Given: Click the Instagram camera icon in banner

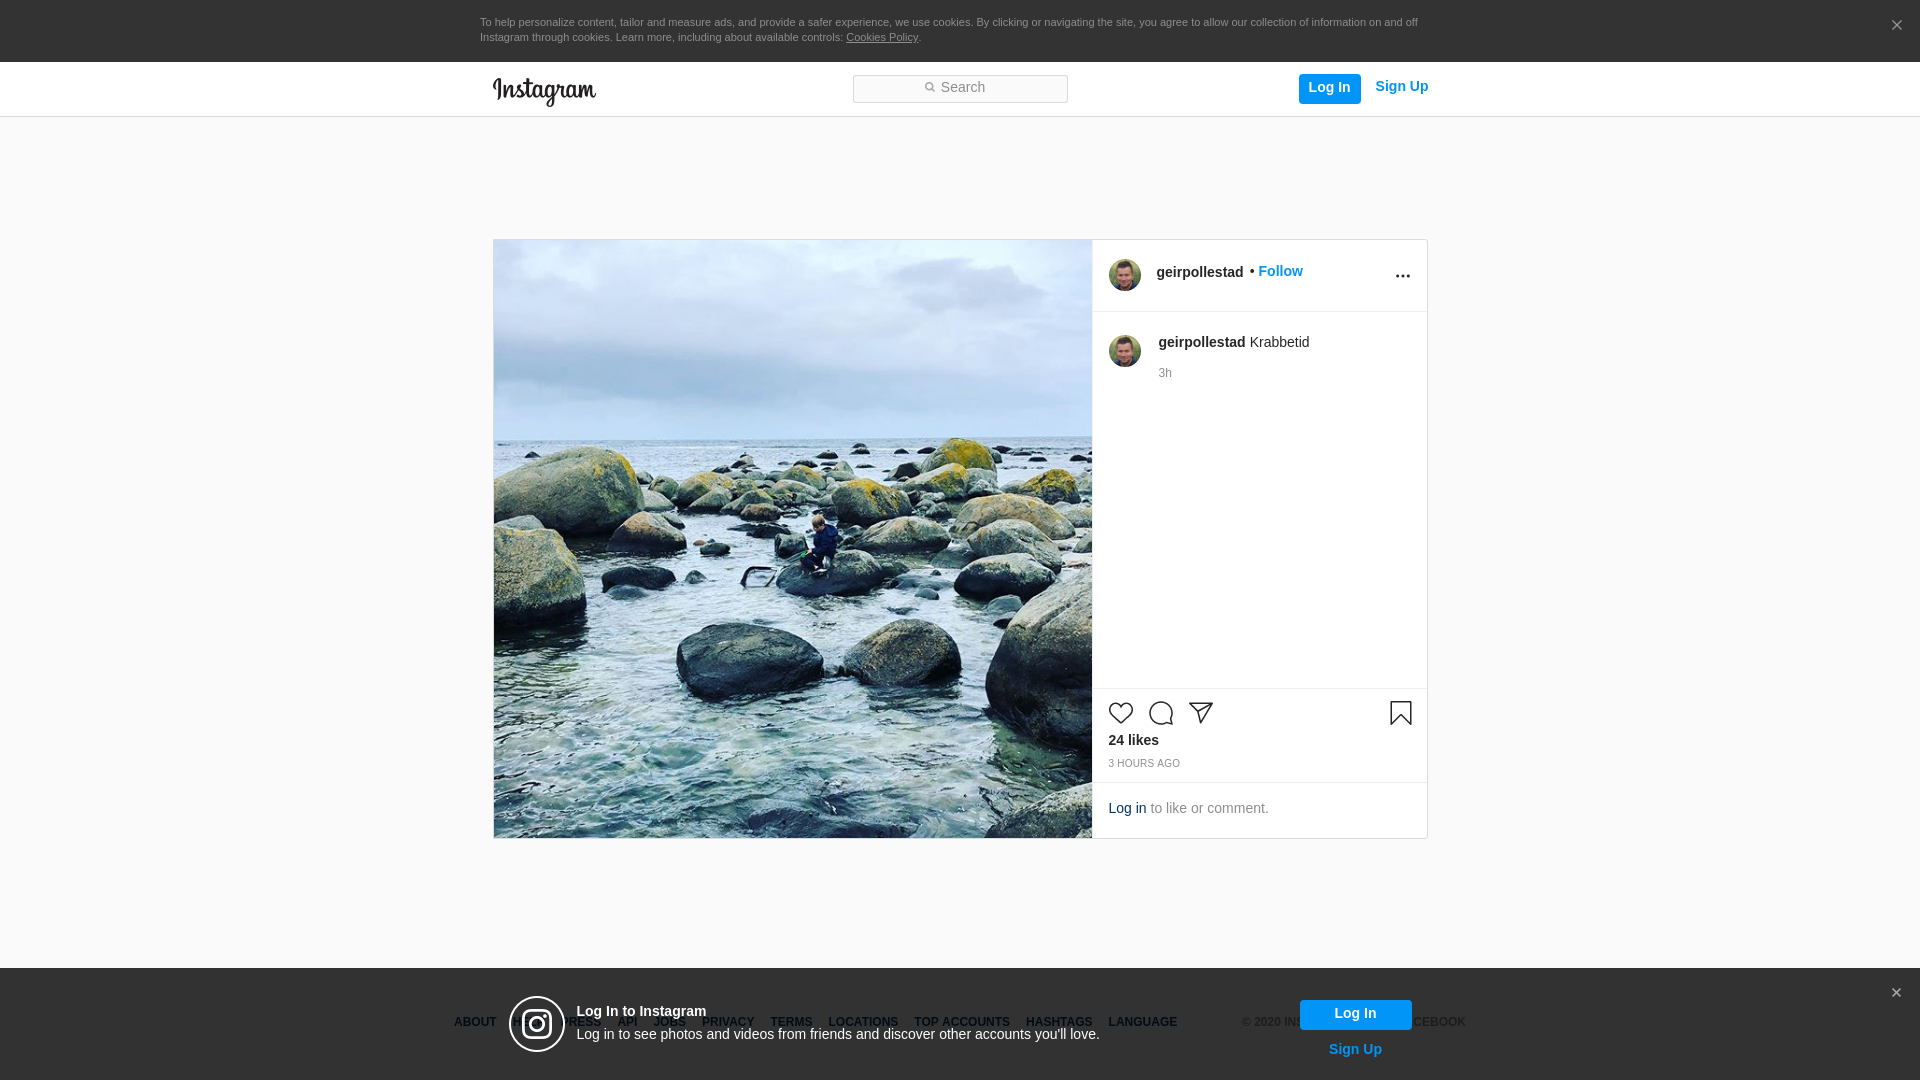Looking at the screenshot, I should [537, 1024].
